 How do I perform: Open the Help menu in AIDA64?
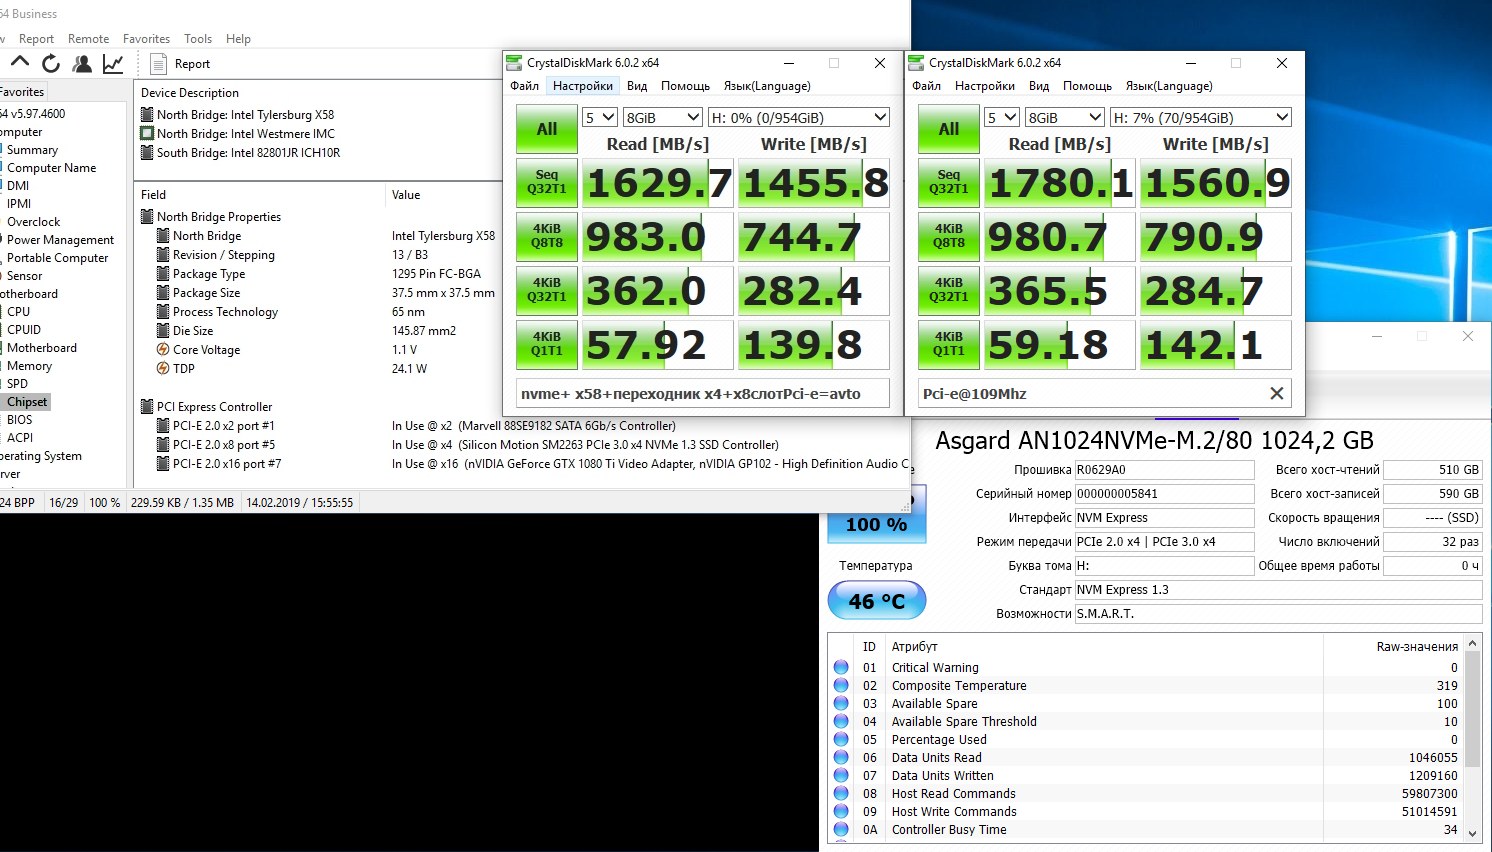pos(238,39)
